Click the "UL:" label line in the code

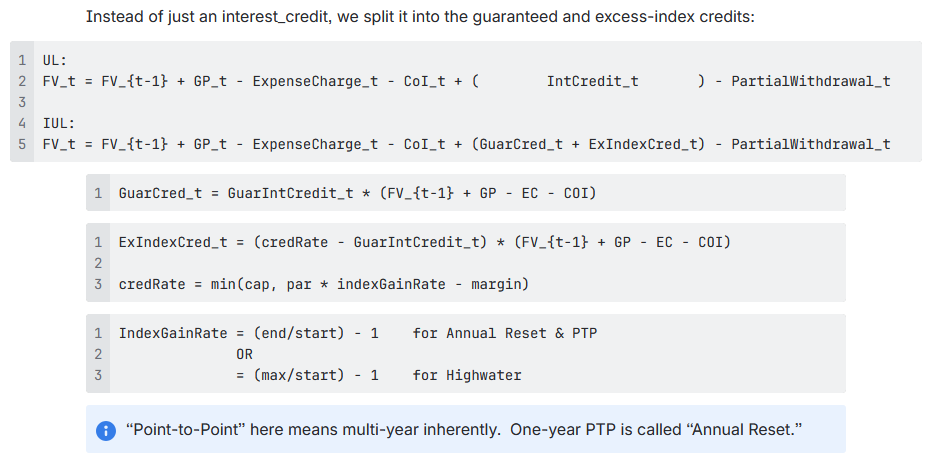pyautogui.click(x=55, y=59)
